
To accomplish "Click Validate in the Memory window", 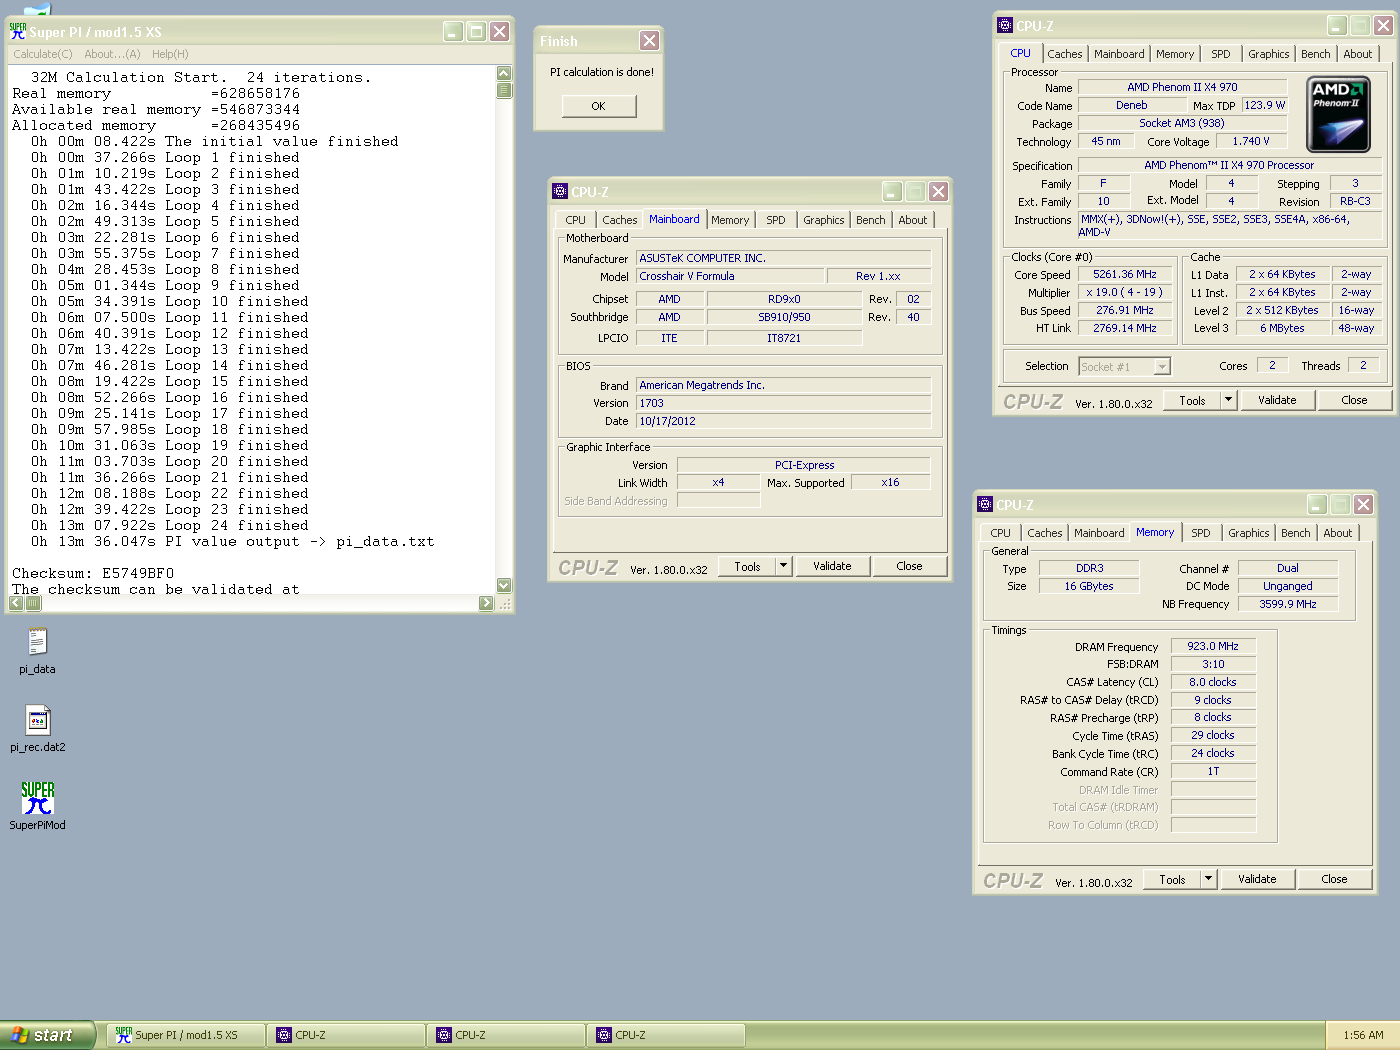I will pos(1257,879).
